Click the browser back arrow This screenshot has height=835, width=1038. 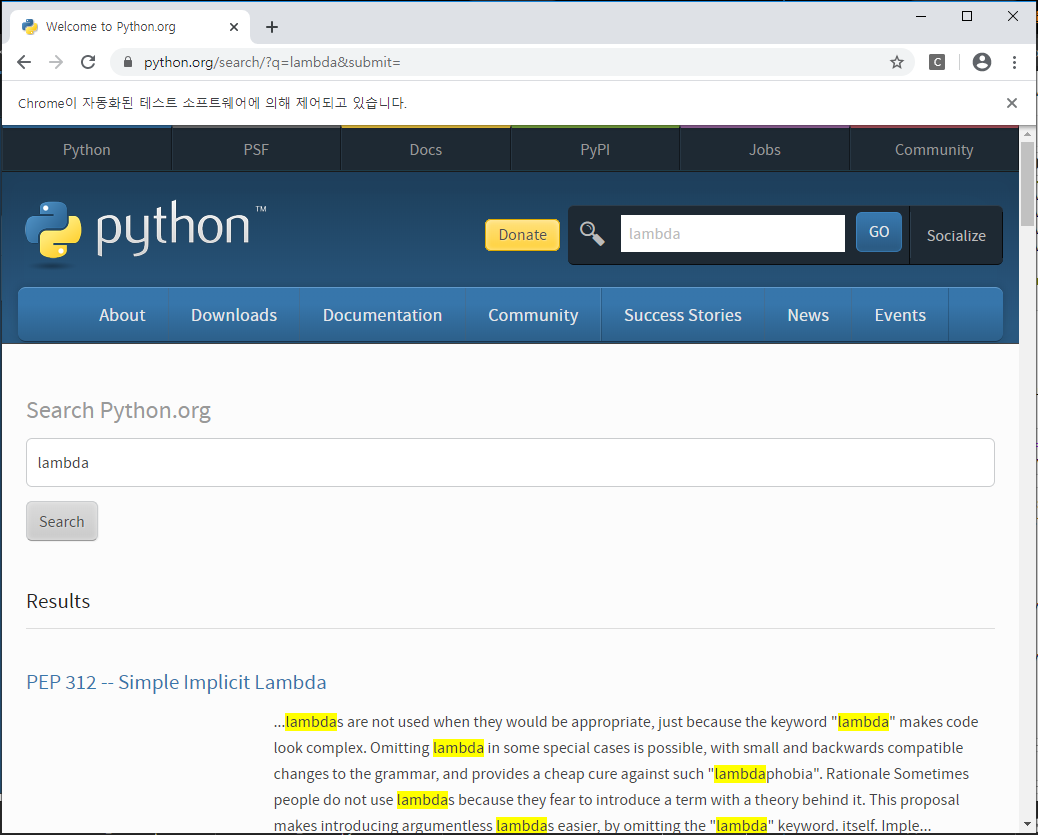point(24,62)
